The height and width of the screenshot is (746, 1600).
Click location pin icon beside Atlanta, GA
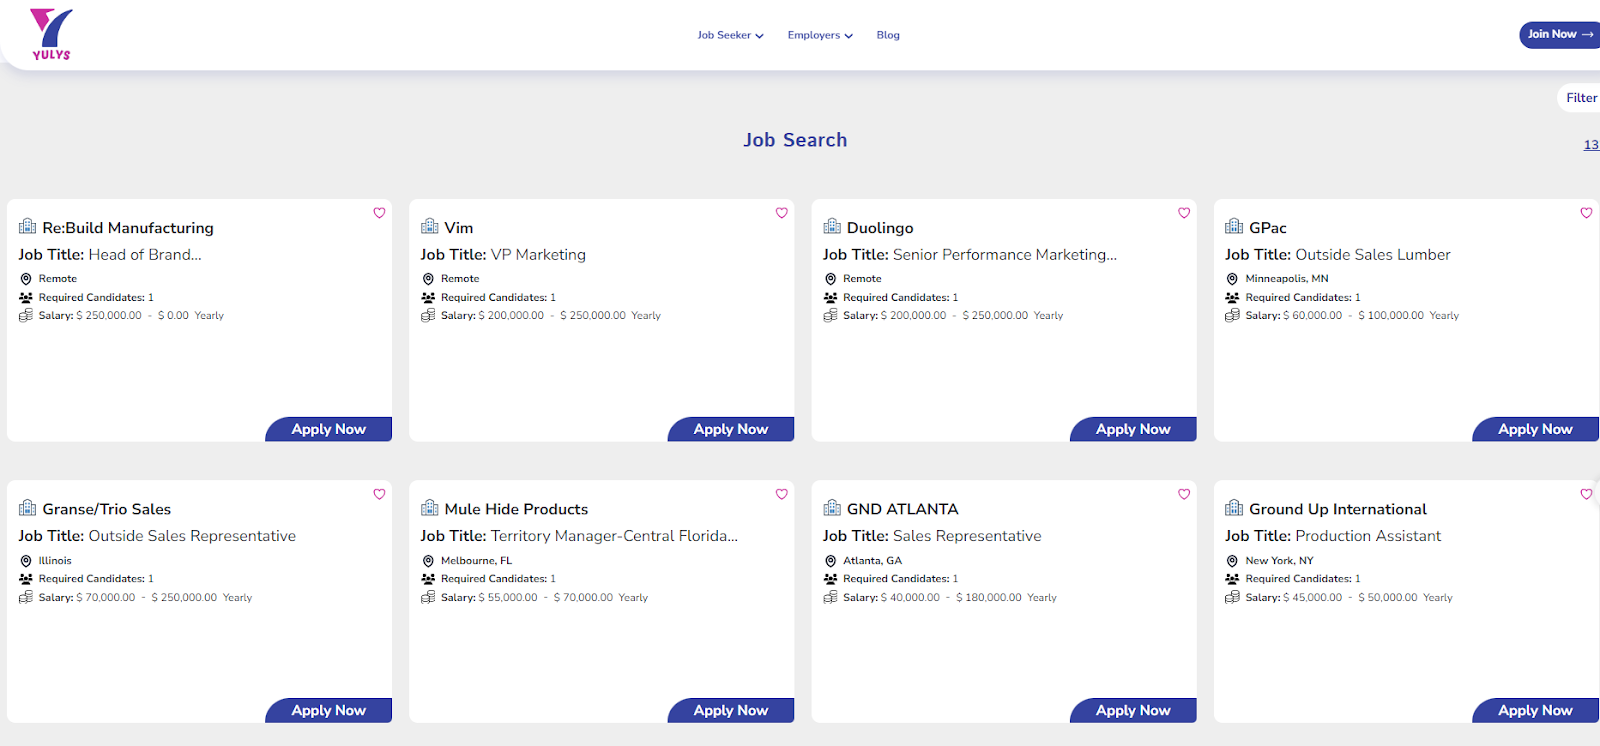coord(830,561)
